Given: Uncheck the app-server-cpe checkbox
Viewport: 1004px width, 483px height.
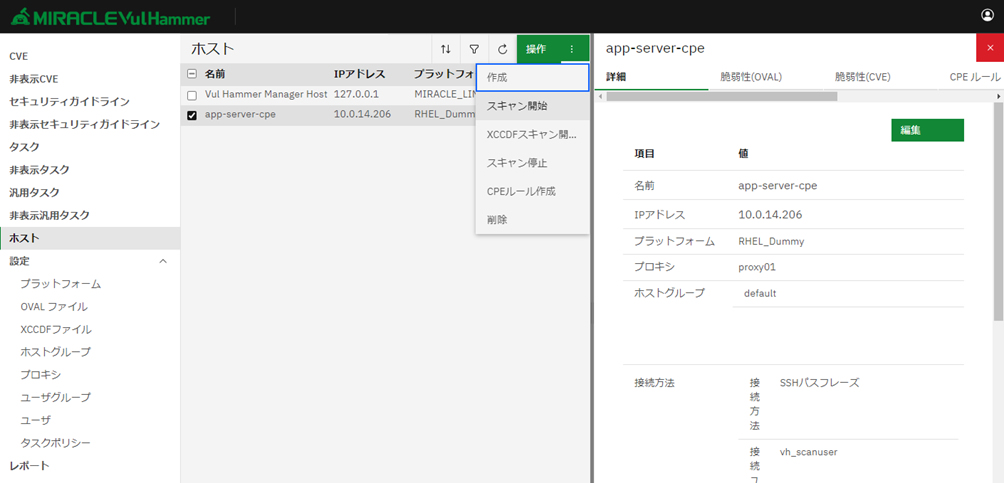Looking at the screenshot, I should point(192,115).
